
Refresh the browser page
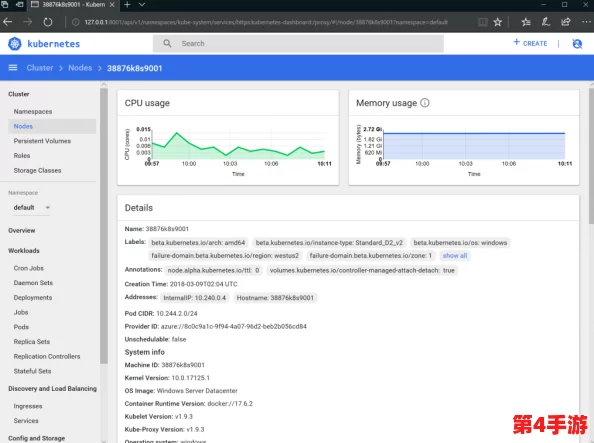click(x=48, y=22)
